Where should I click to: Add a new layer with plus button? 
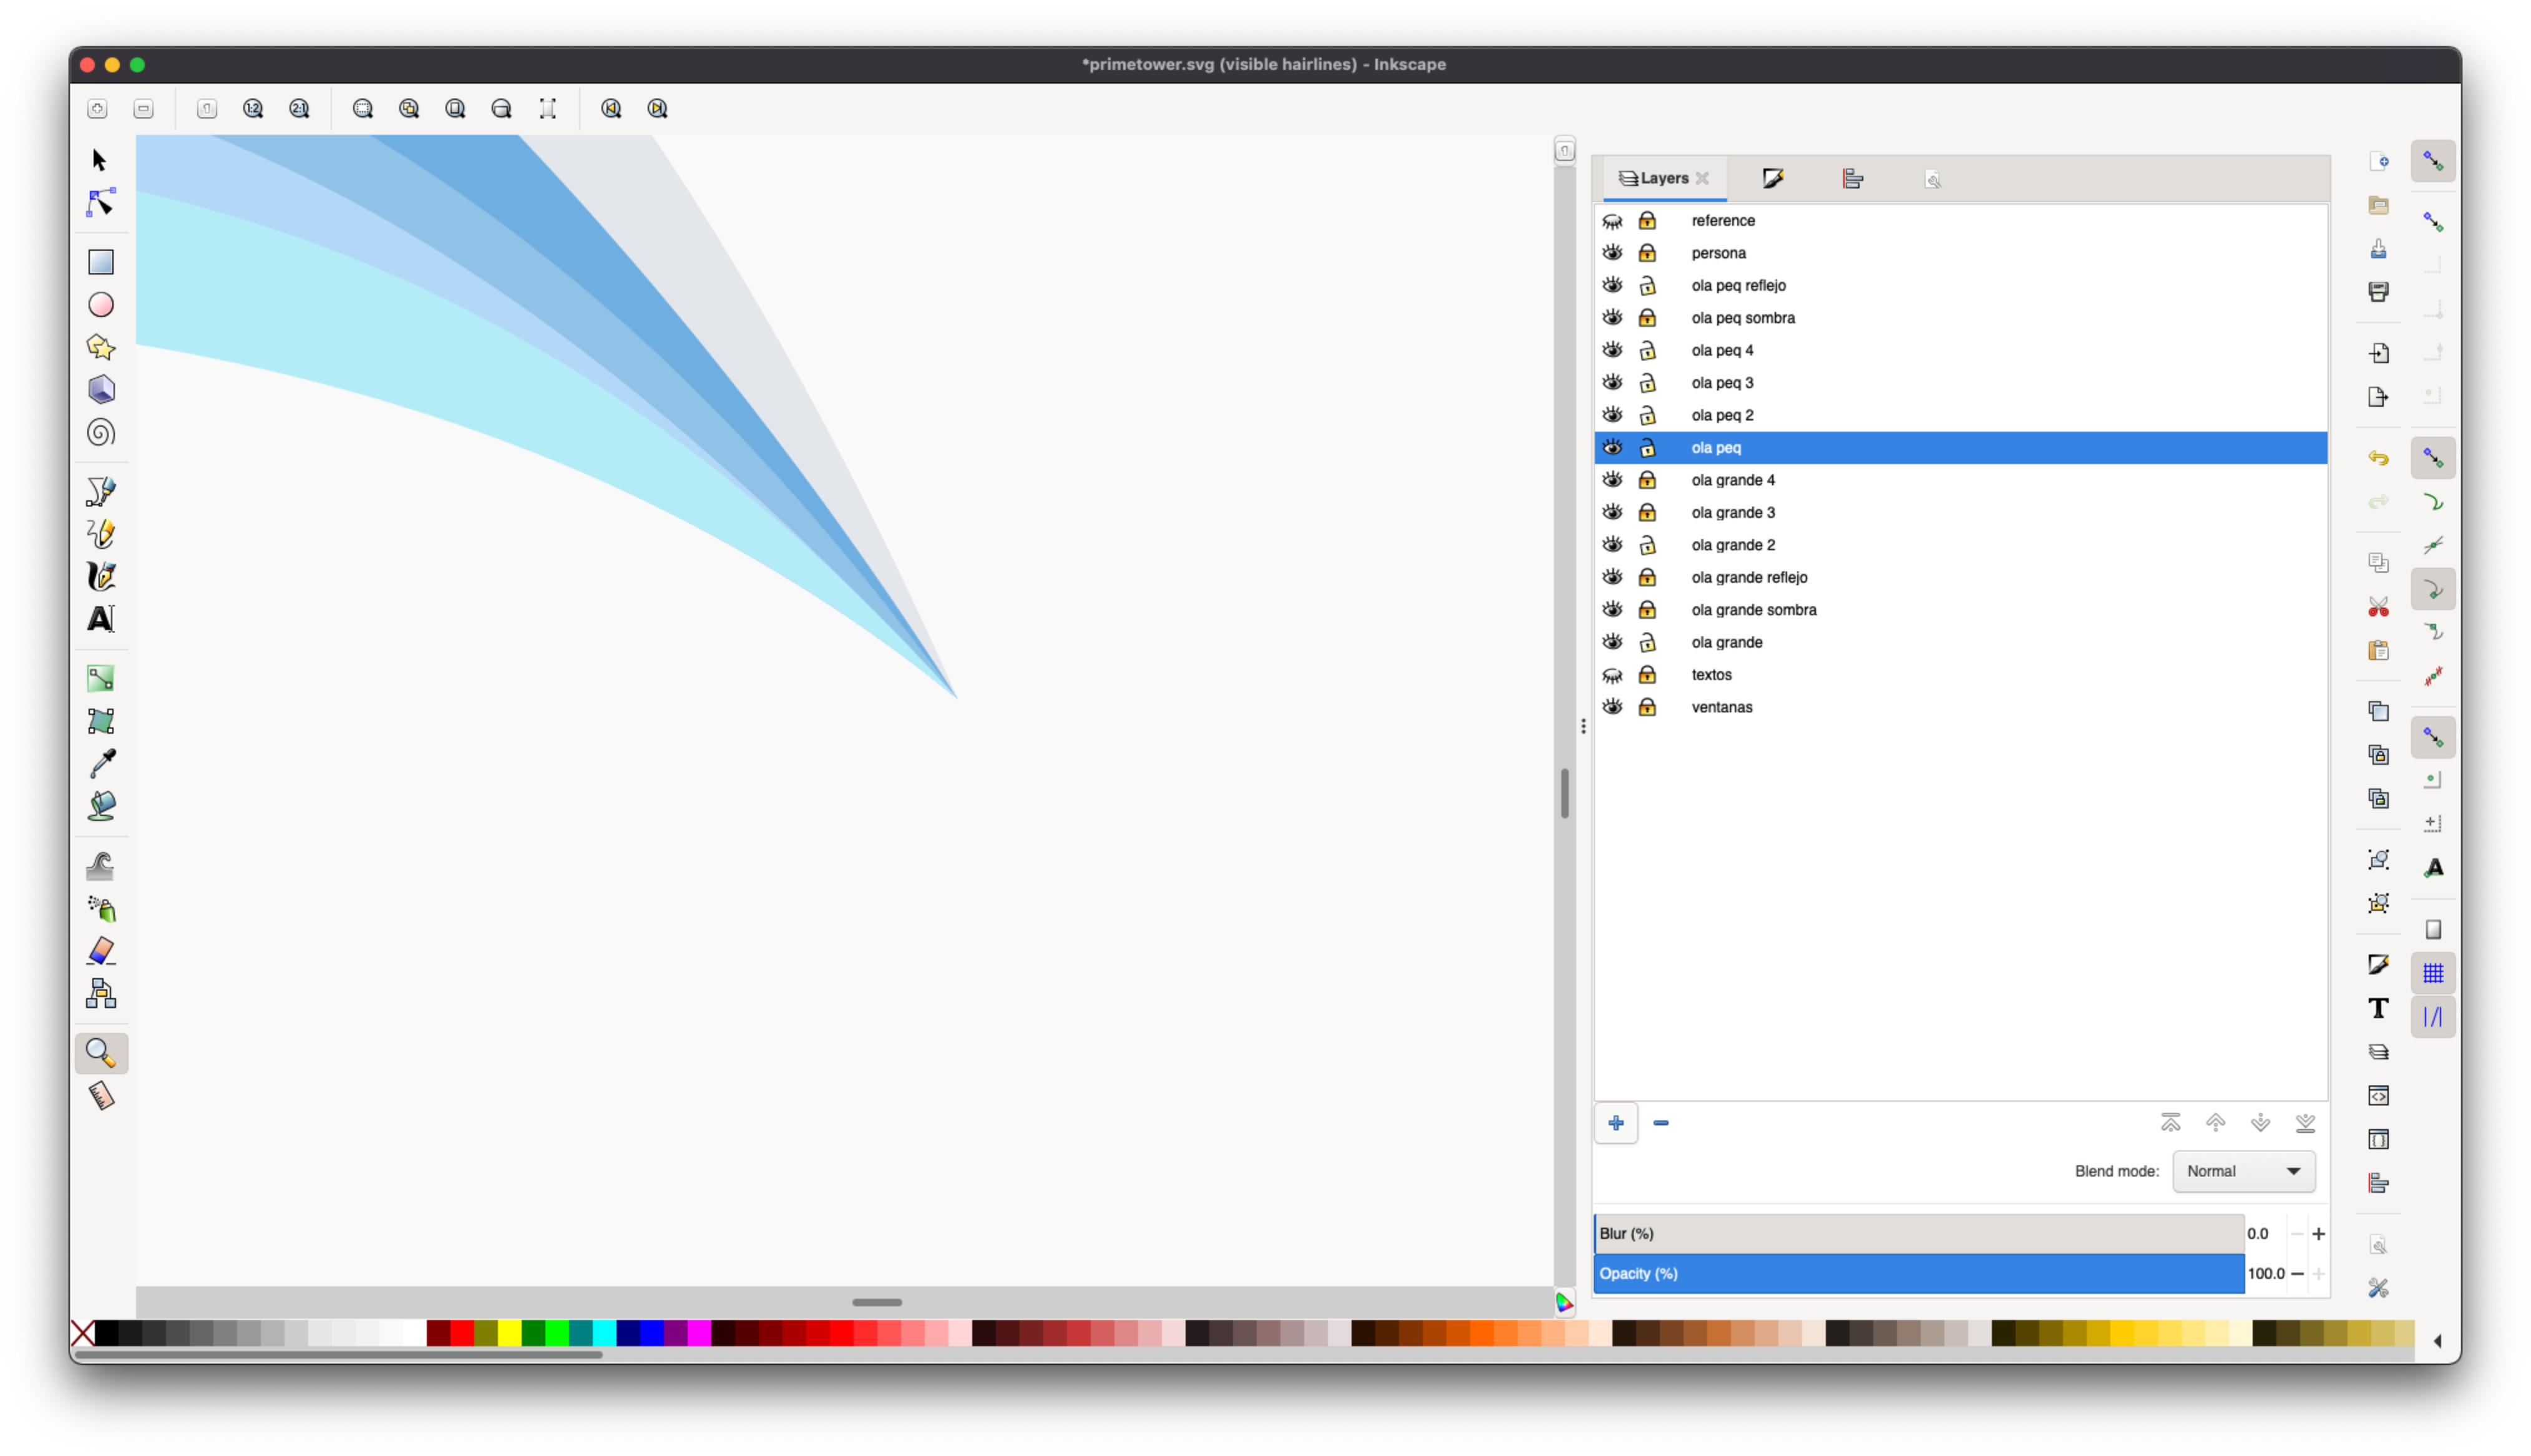pyautogui.click(x=1615, y=1123)
